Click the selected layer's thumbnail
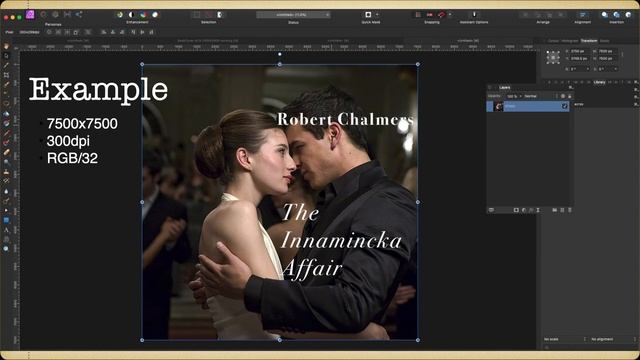 tap(498, 107)
